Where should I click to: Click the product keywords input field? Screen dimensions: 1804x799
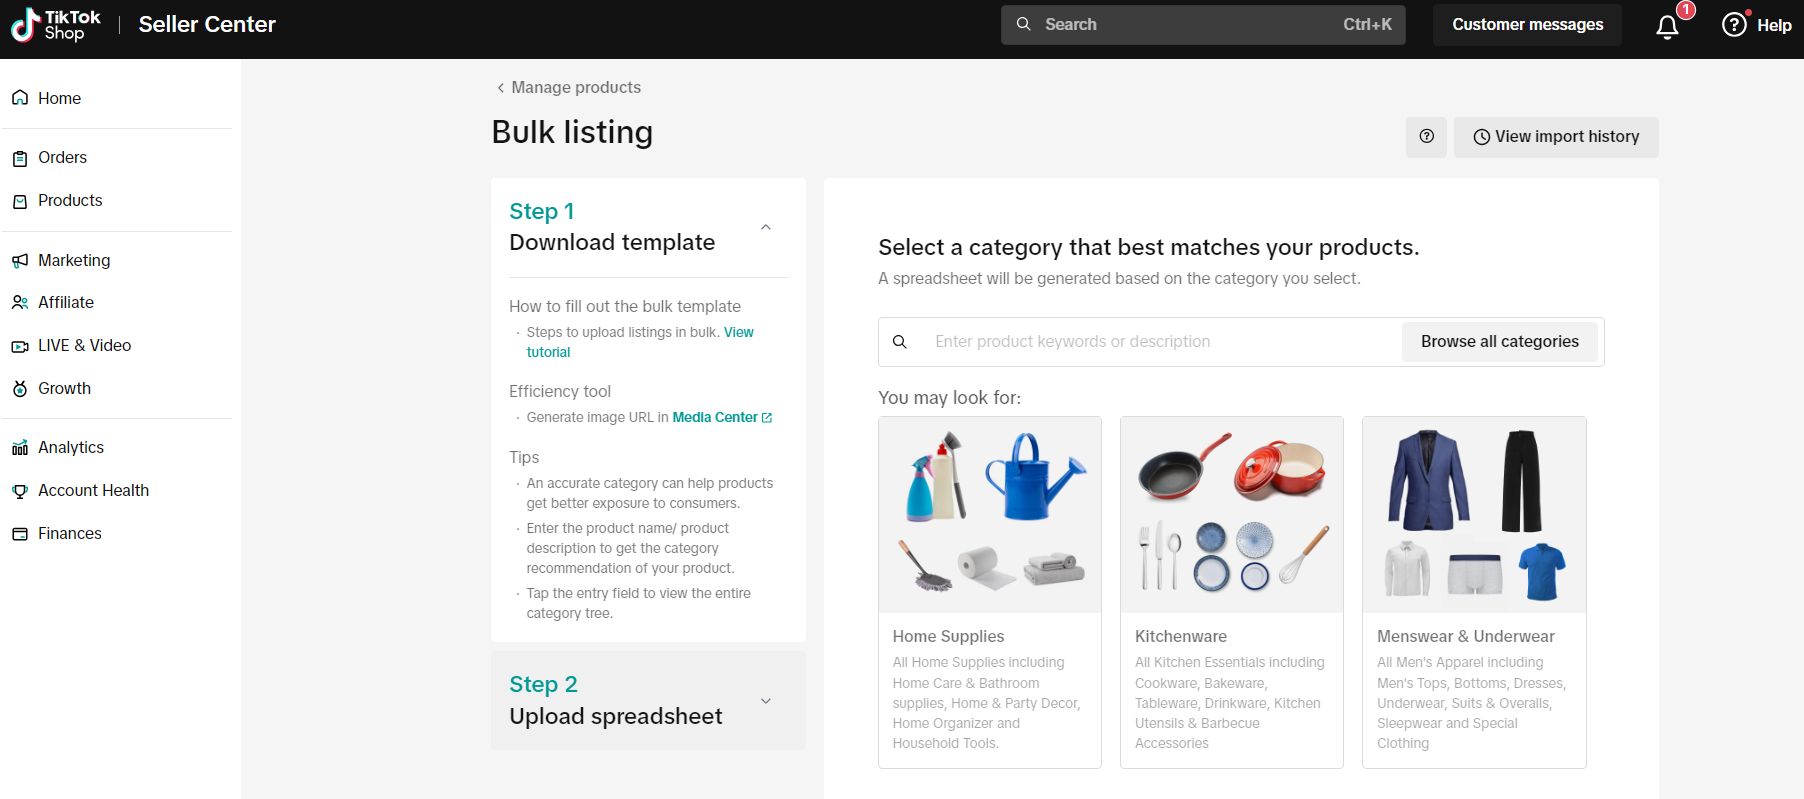[1160, 342]
